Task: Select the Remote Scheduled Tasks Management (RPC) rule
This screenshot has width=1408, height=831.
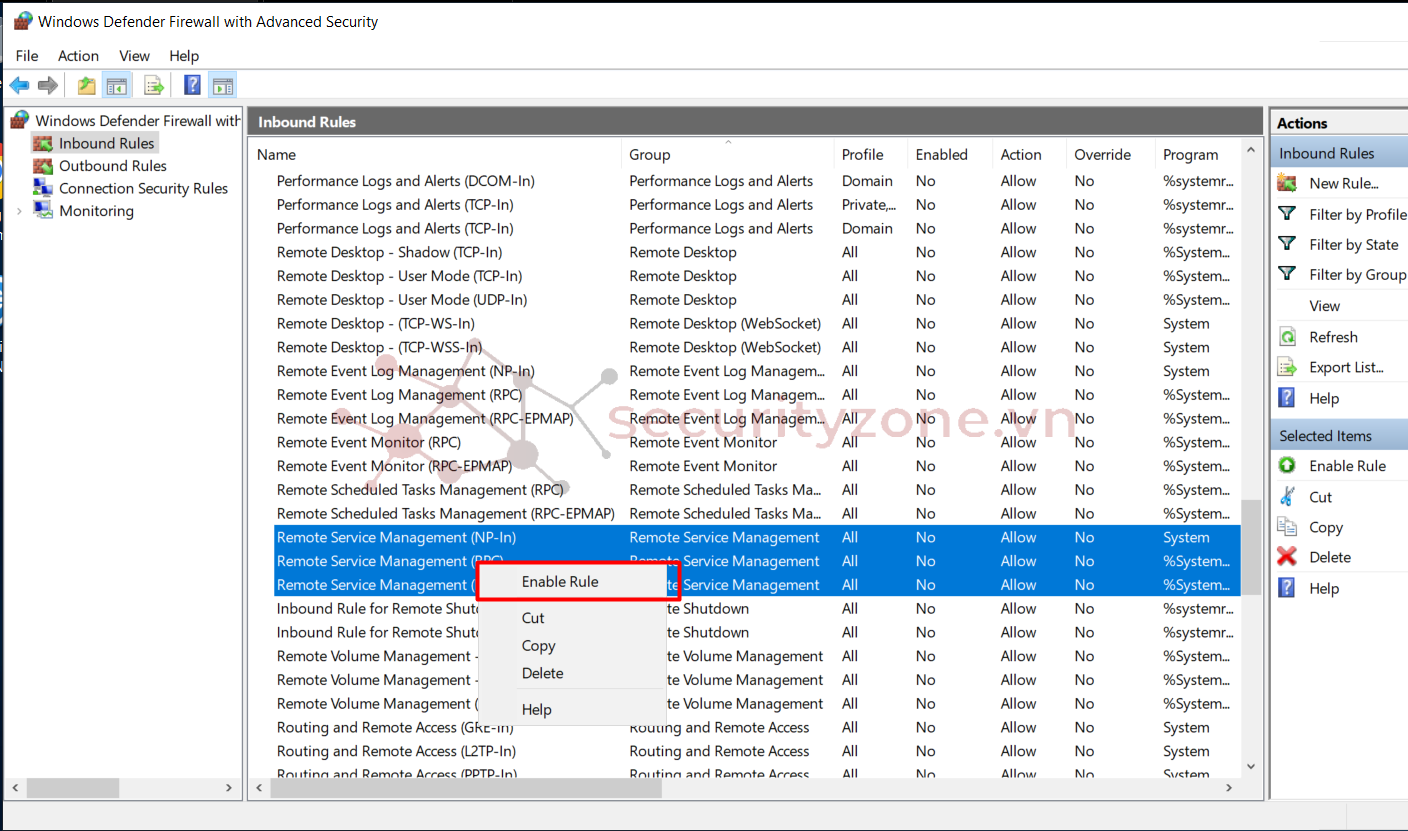Action: 757,490
